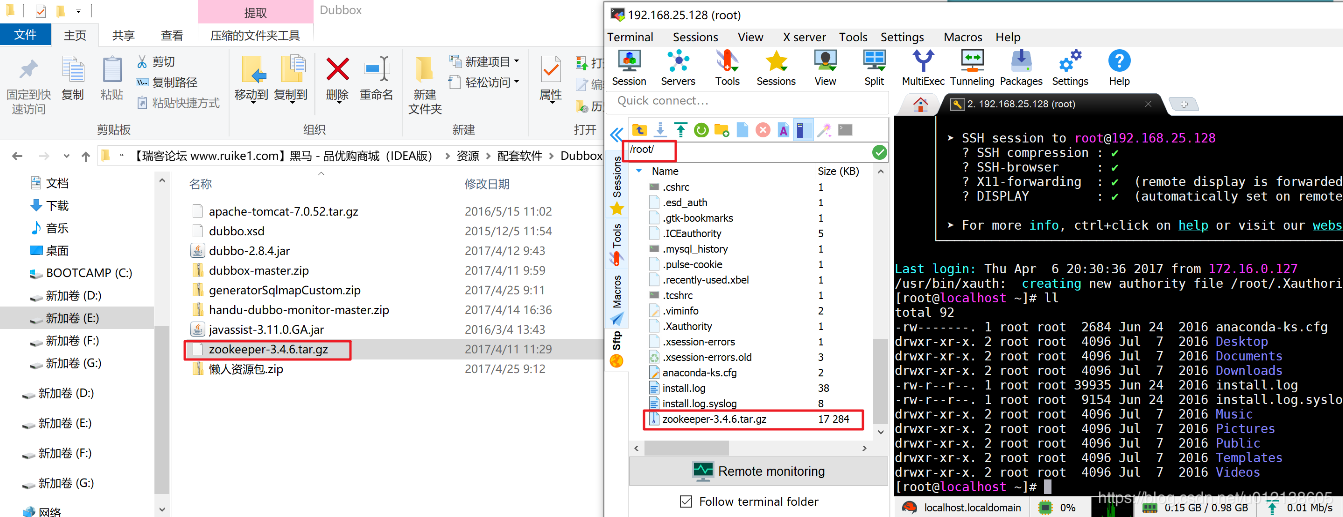
Task: Click the help link in terminal text
Action: click(1193, 226)
